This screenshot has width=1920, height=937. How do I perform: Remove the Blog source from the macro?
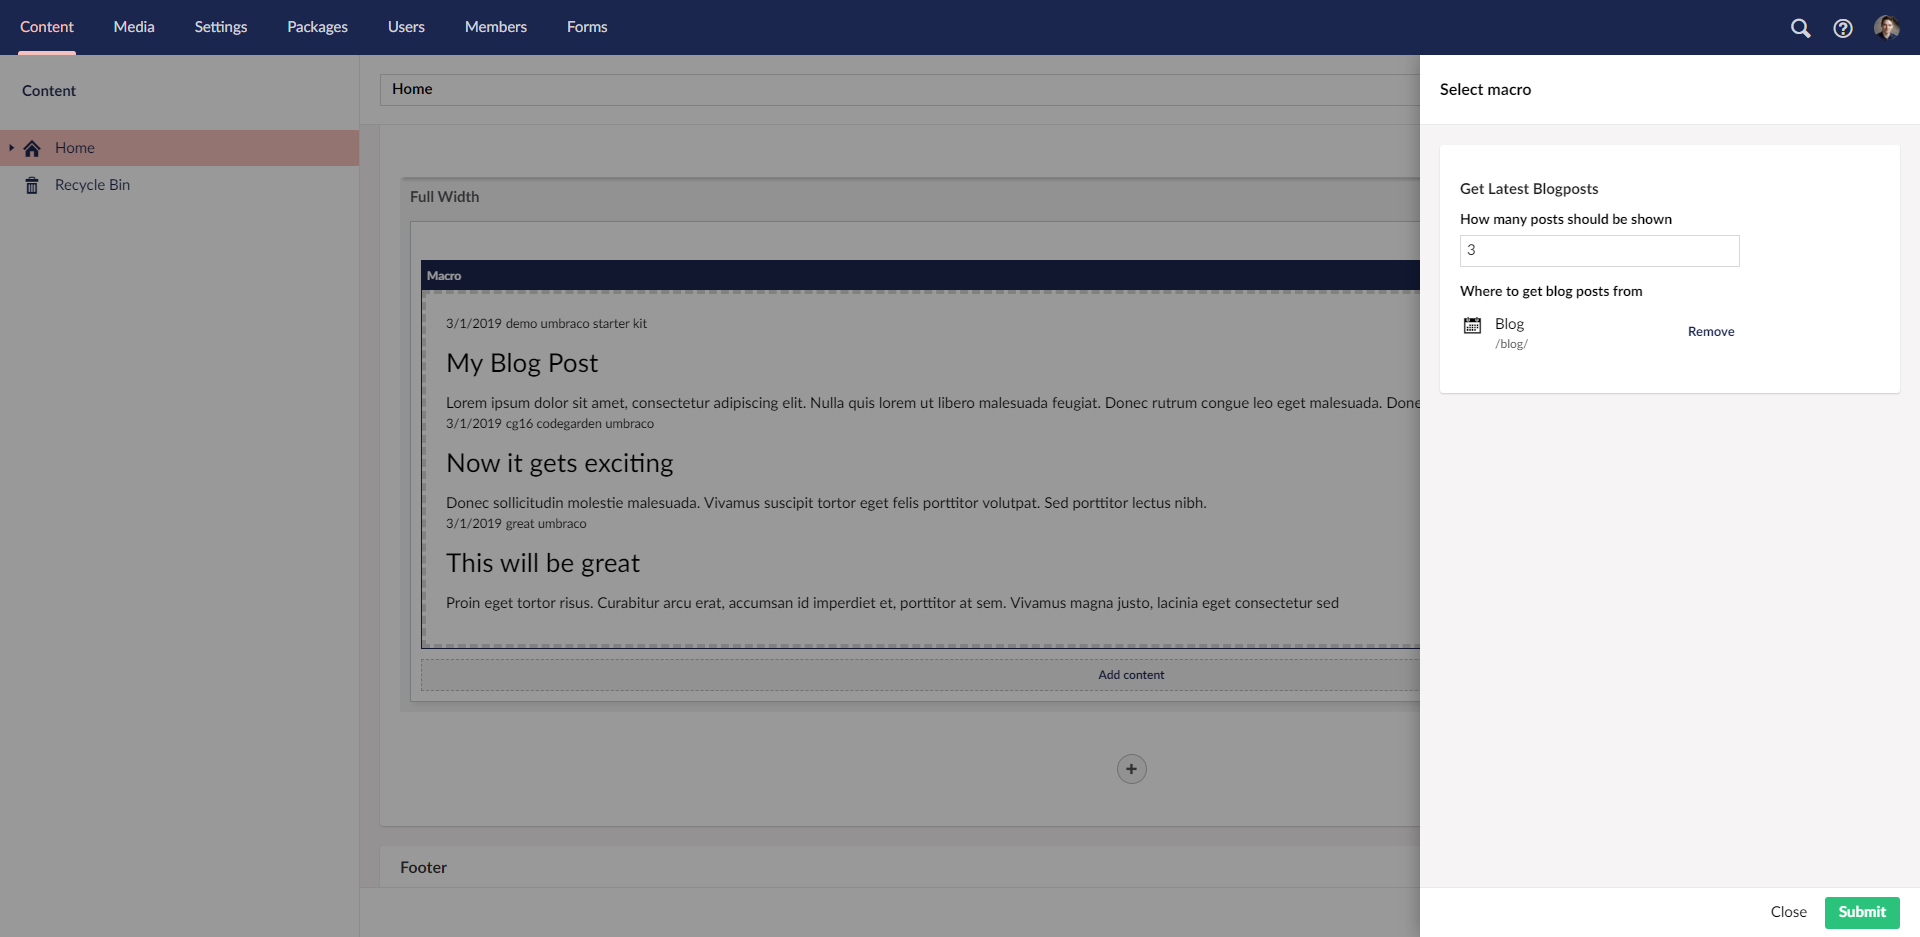(x=1710, y=331)
